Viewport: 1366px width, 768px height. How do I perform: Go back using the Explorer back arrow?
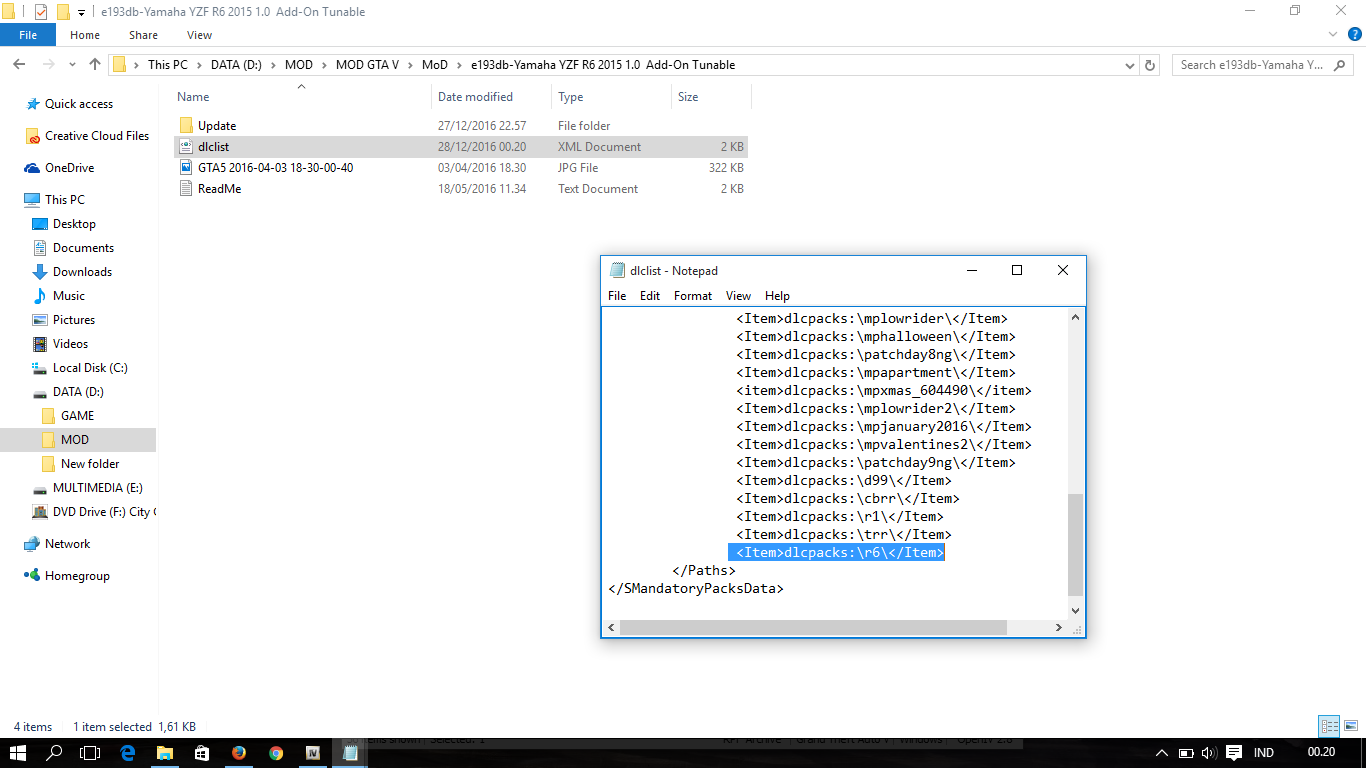point(18,65)
